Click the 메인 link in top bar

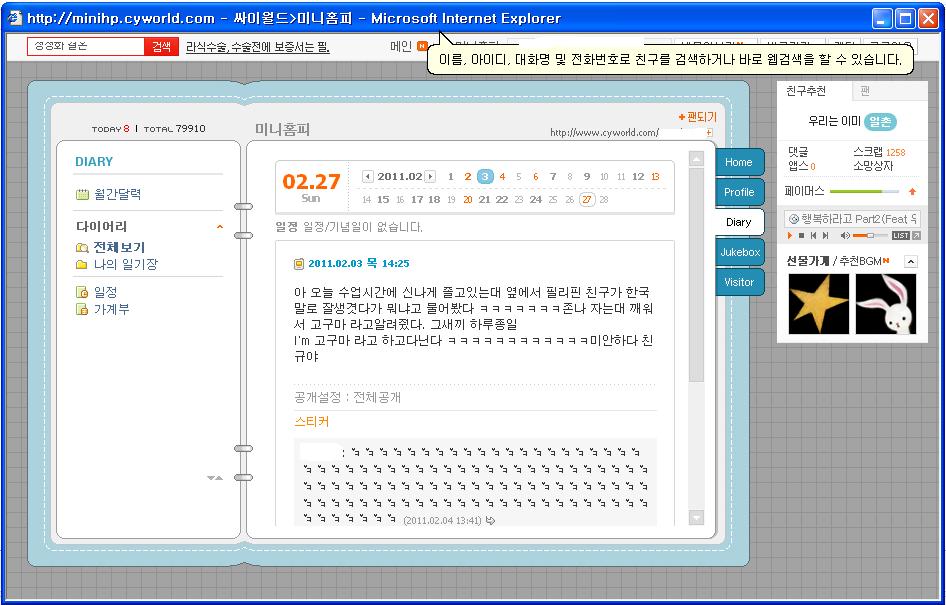click(x=401, y=46)
